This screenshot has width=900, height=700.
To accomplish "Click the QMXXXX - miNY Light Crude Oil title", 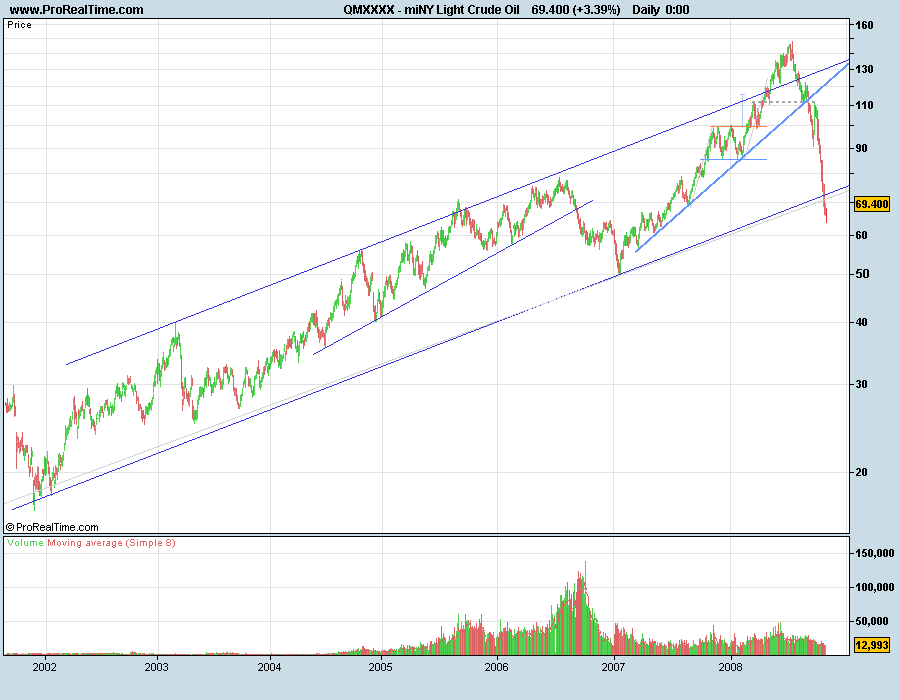I will click(x=431, y=10).
